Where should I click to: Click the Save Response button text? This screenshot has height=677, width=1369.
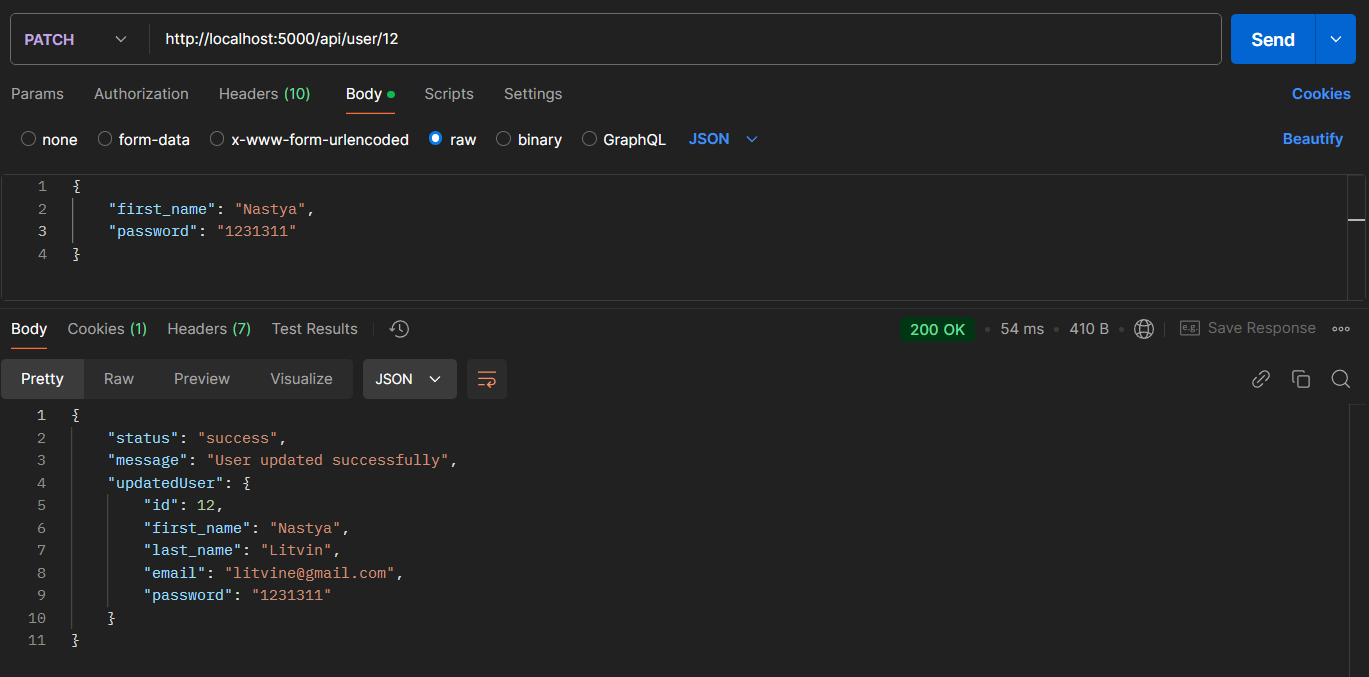pyautogui.click(x=1262, y=328)
